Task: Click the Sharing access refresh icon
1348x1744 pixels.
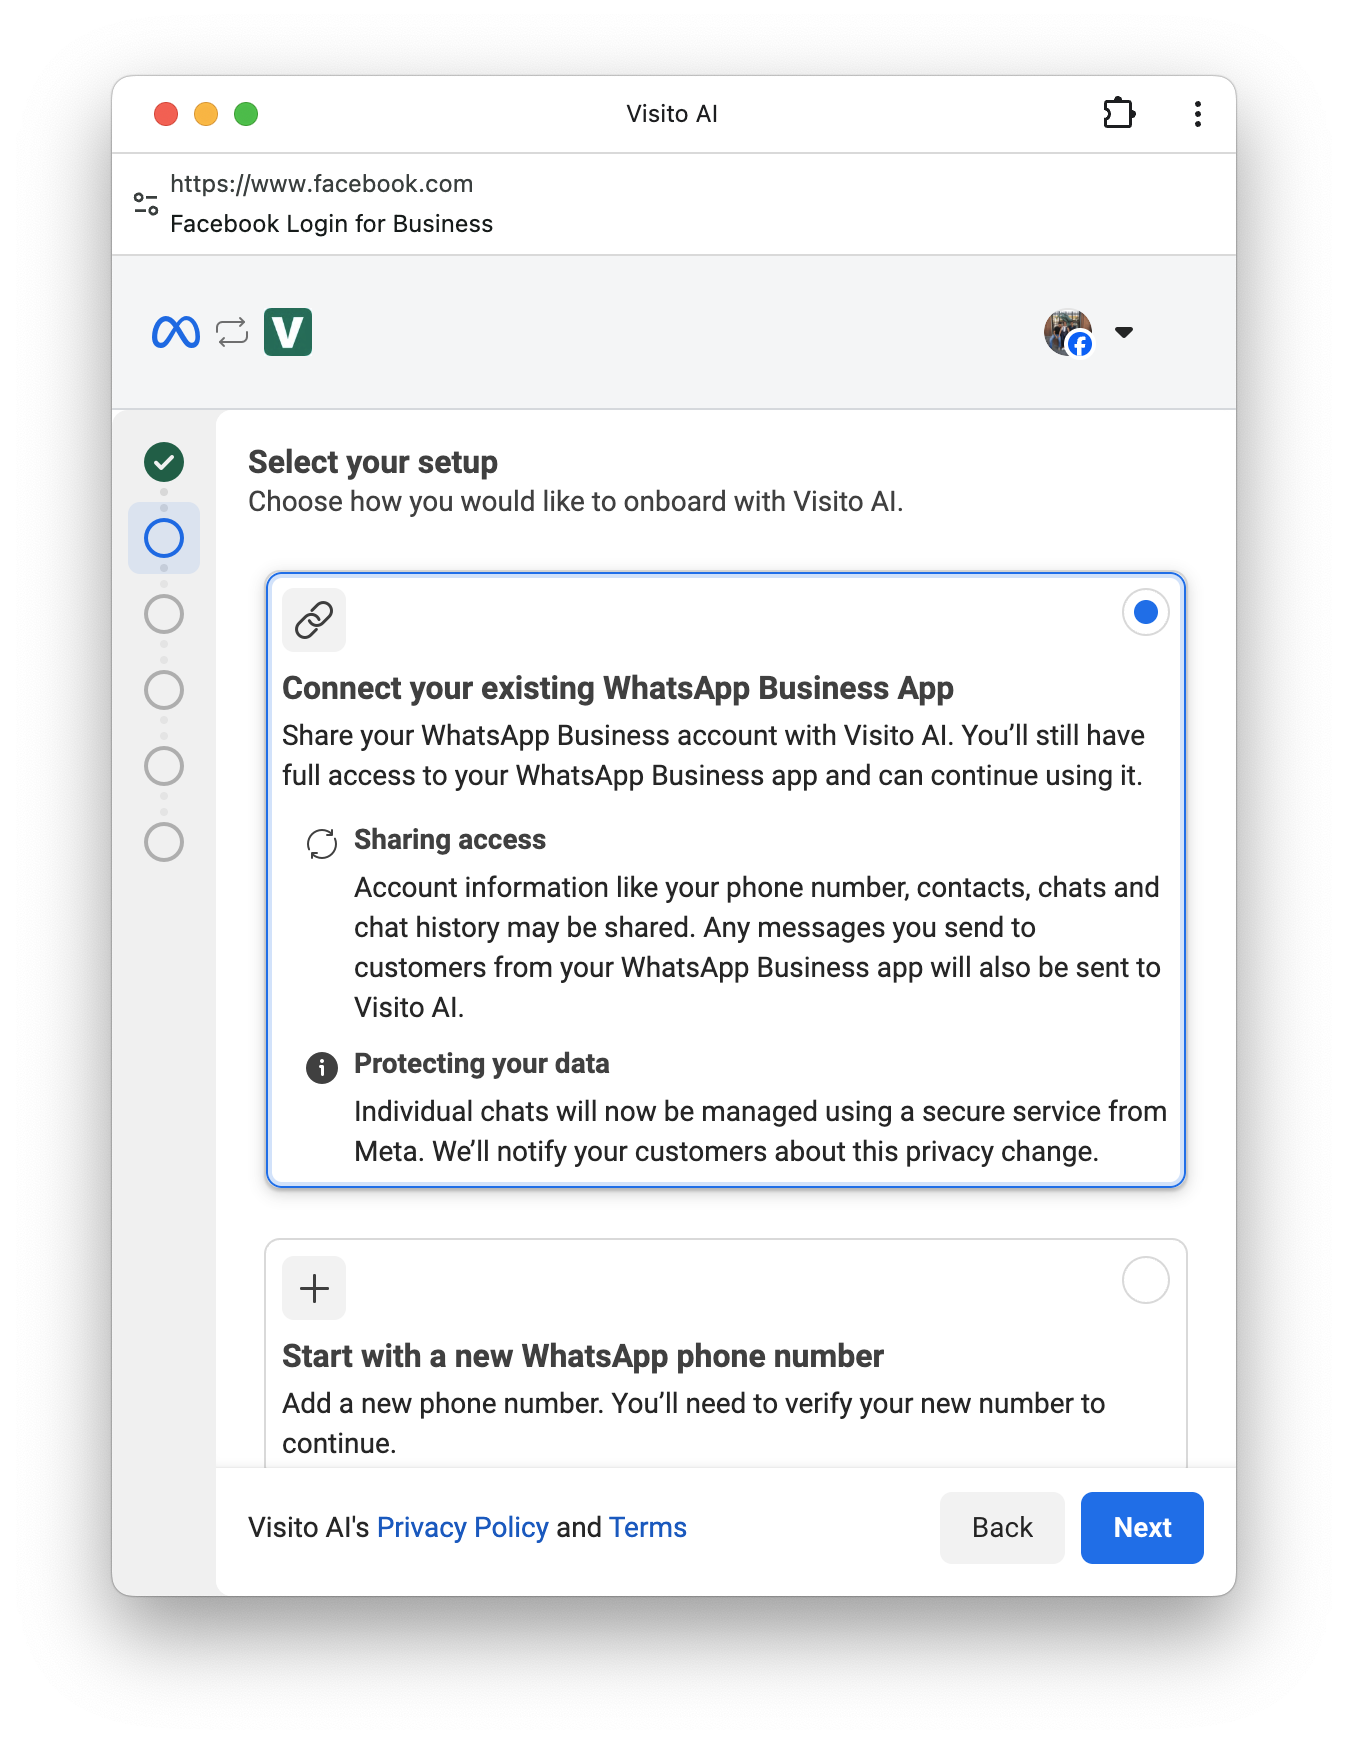Action: (322, 844)
